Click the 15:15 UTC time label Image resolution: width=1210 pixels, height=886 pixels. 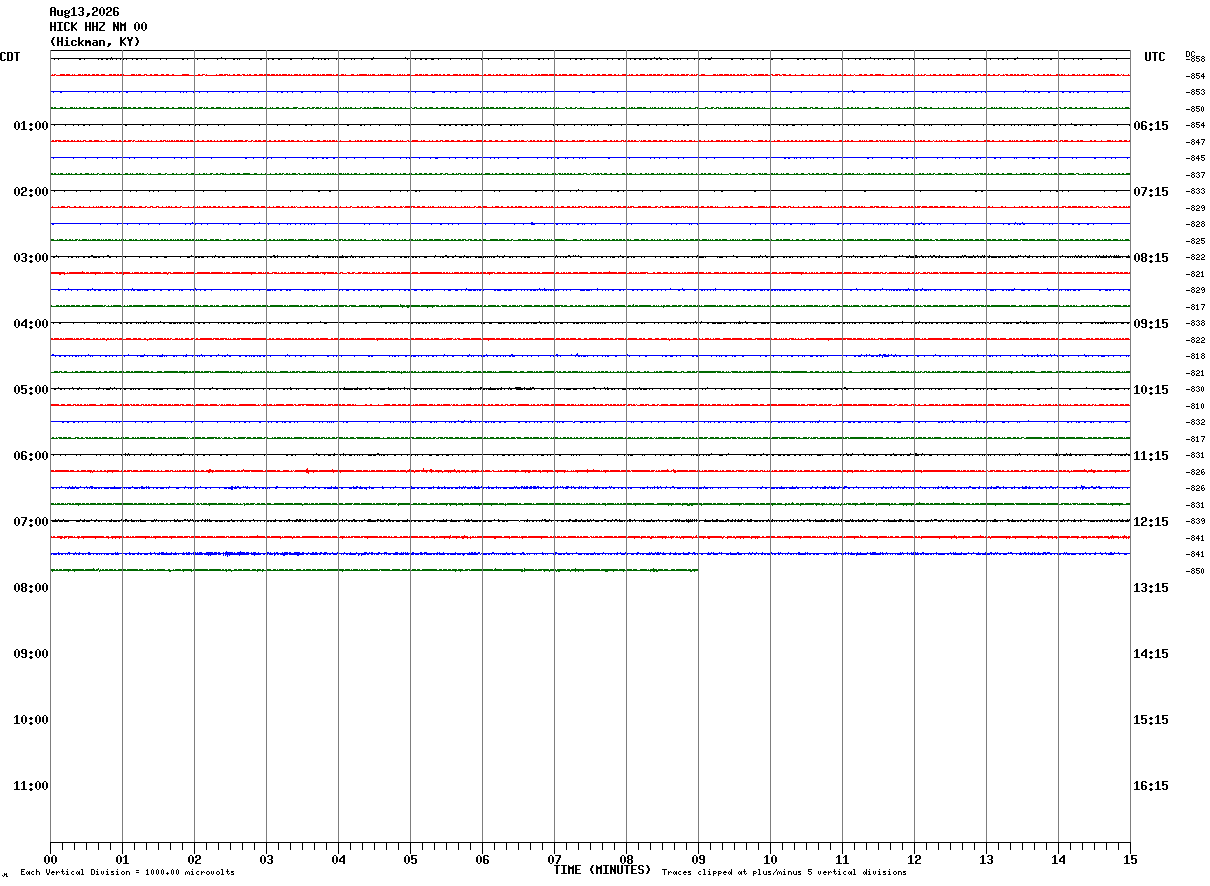pos(1150,720)
